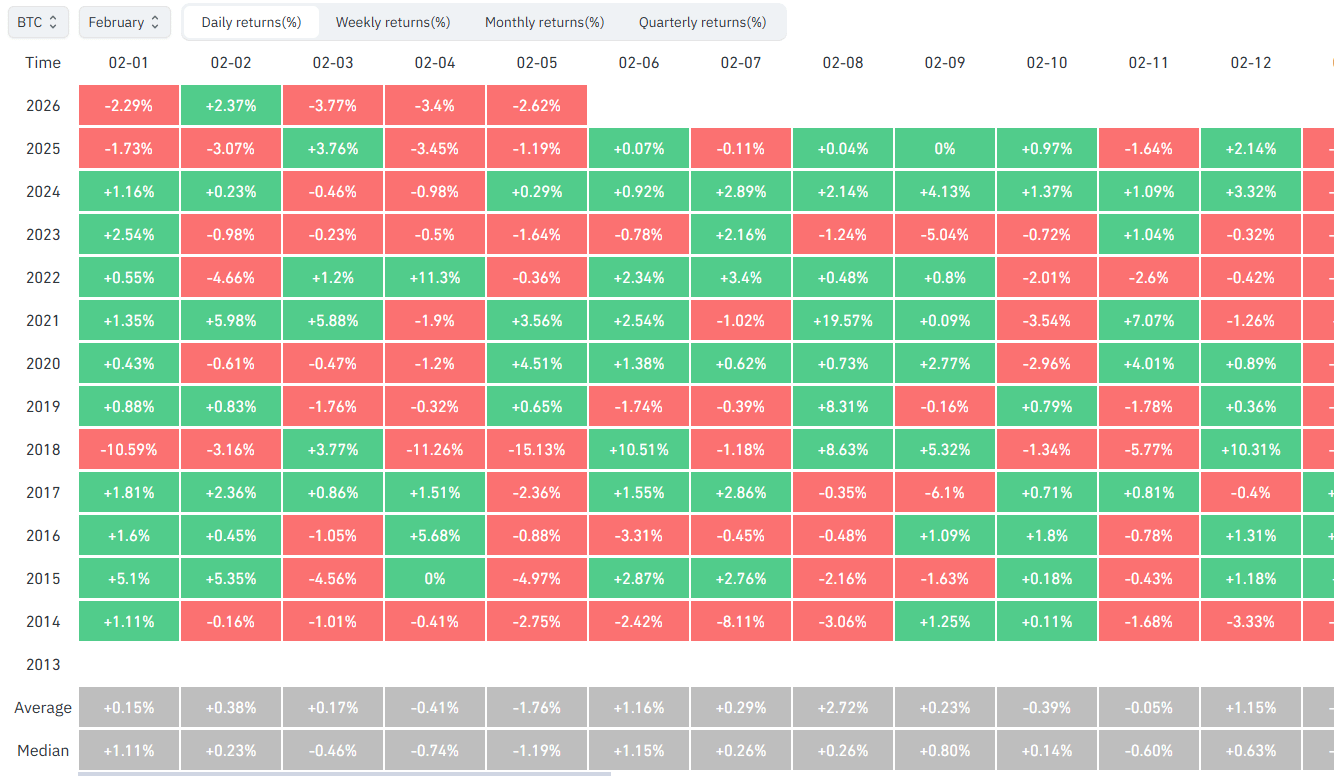1341x776 pixels.
Task: Click the 02-12 date column header
Action: tap(1251, 63)
